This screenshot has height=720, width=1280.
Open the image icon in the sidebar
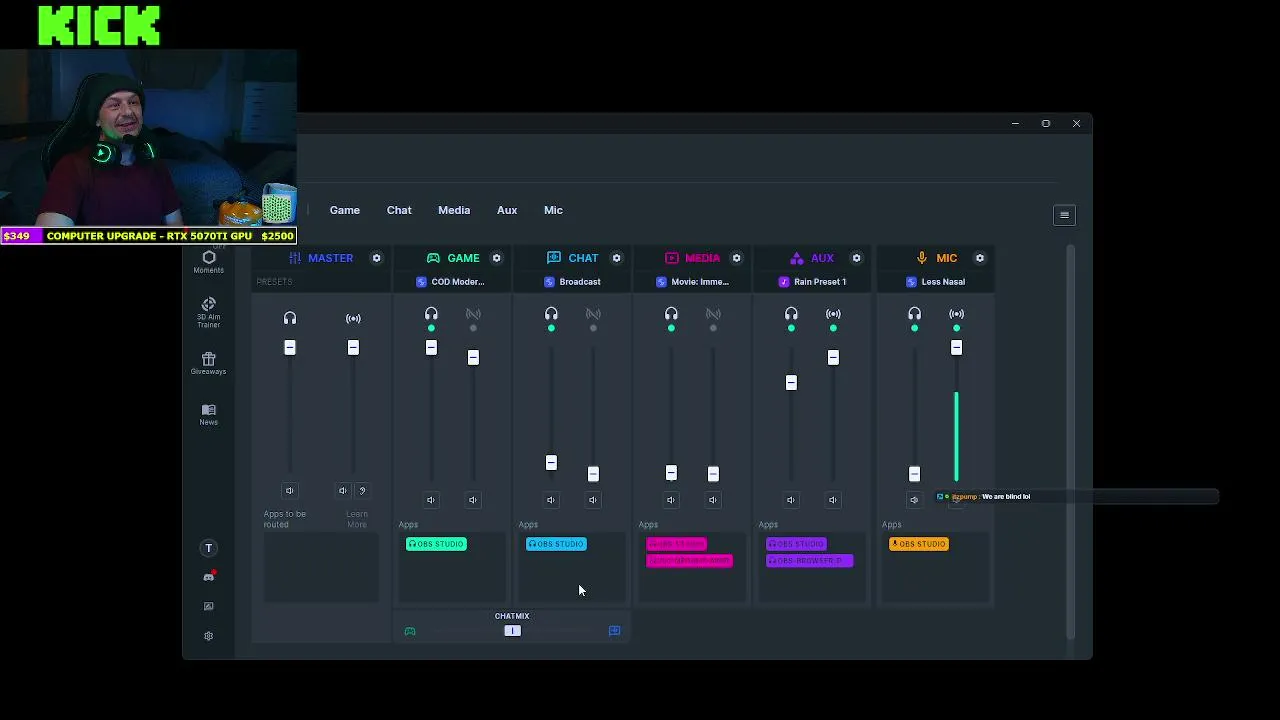coord(209,606)
